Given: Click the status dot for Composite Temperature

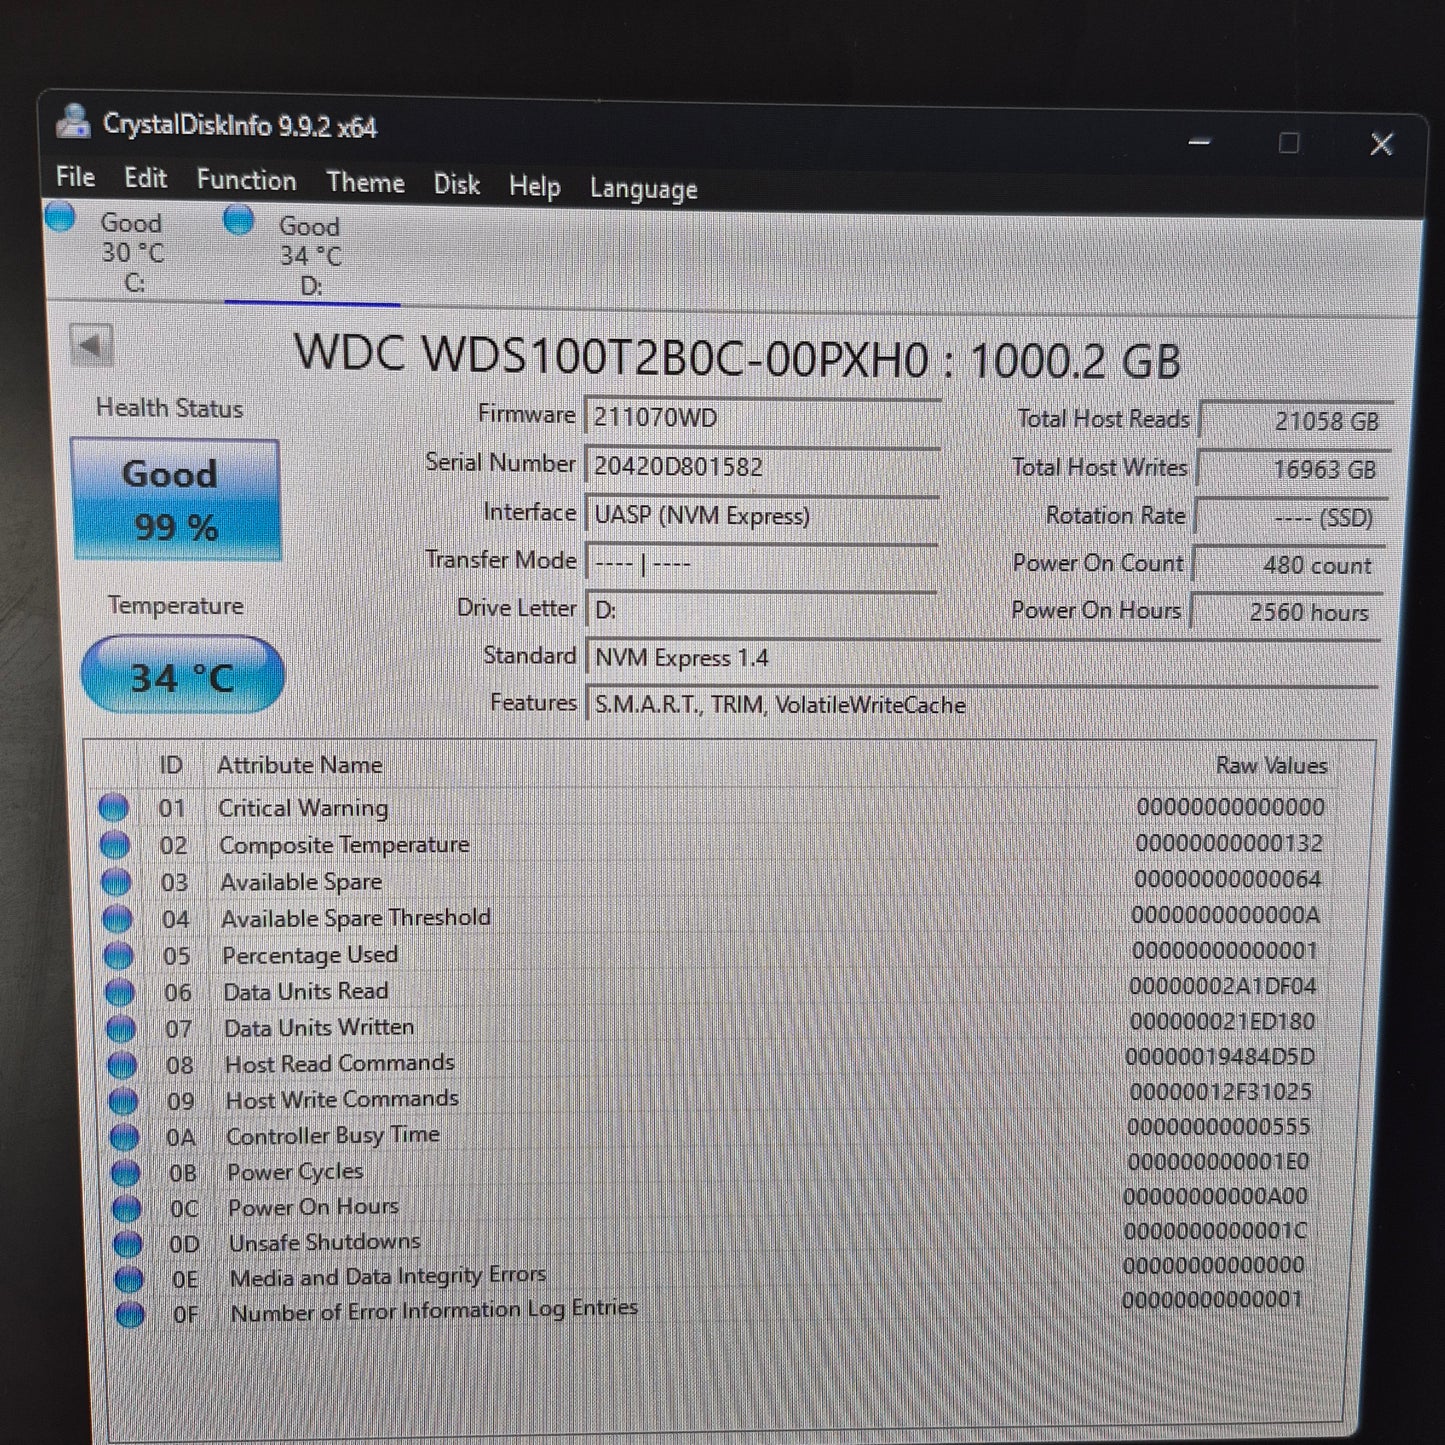Looking at the screenshot, I should click(115, 844).
